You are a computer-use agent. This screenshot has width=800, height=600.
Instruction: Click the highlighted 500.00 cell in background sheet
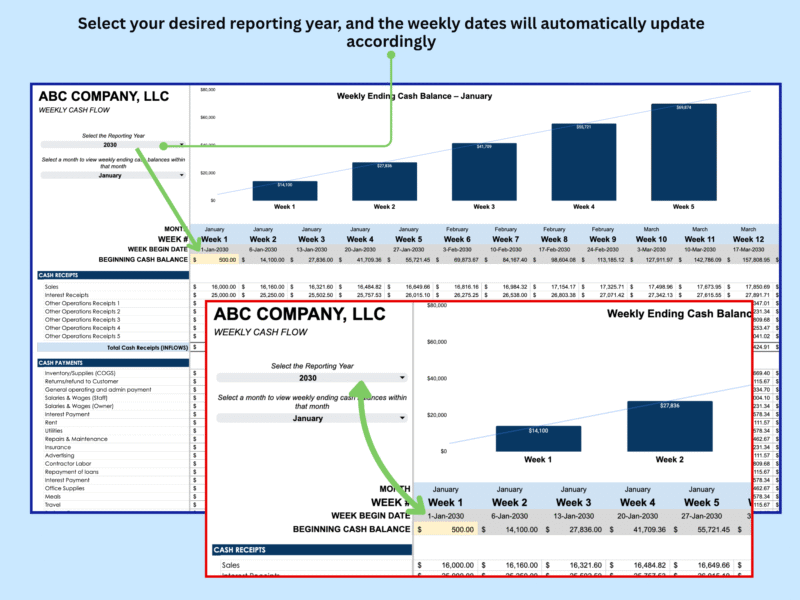click(215, 260)
